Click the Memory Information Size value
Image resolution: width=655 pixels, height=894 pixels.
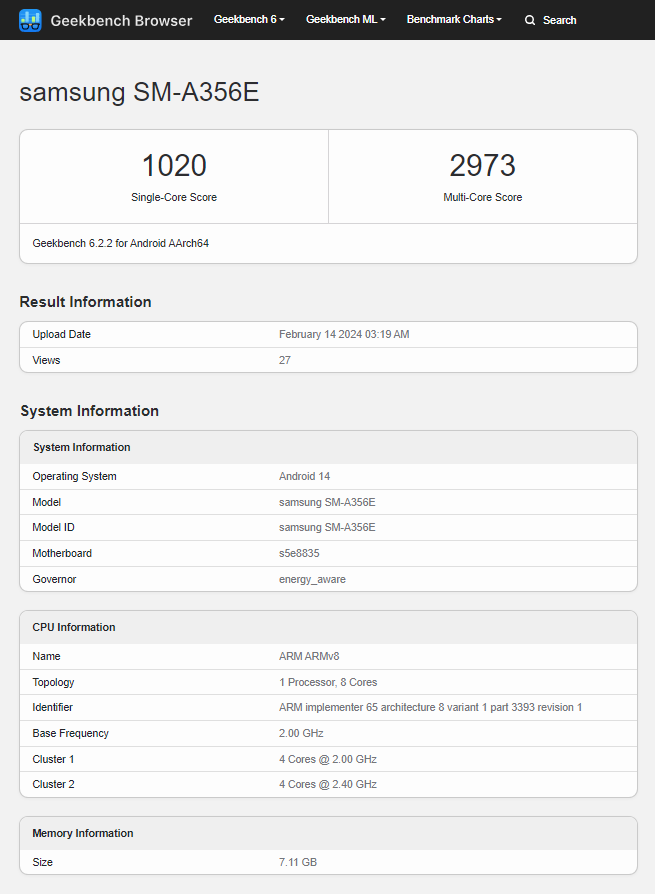coord(301,862)
